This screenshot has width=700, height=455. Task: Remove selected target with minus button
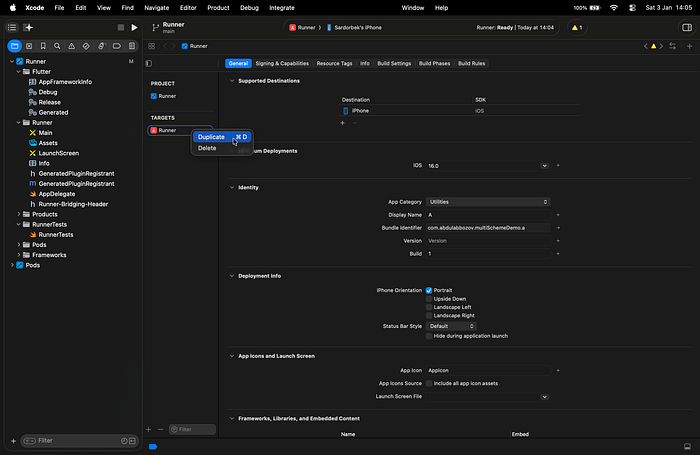point(160,430)
